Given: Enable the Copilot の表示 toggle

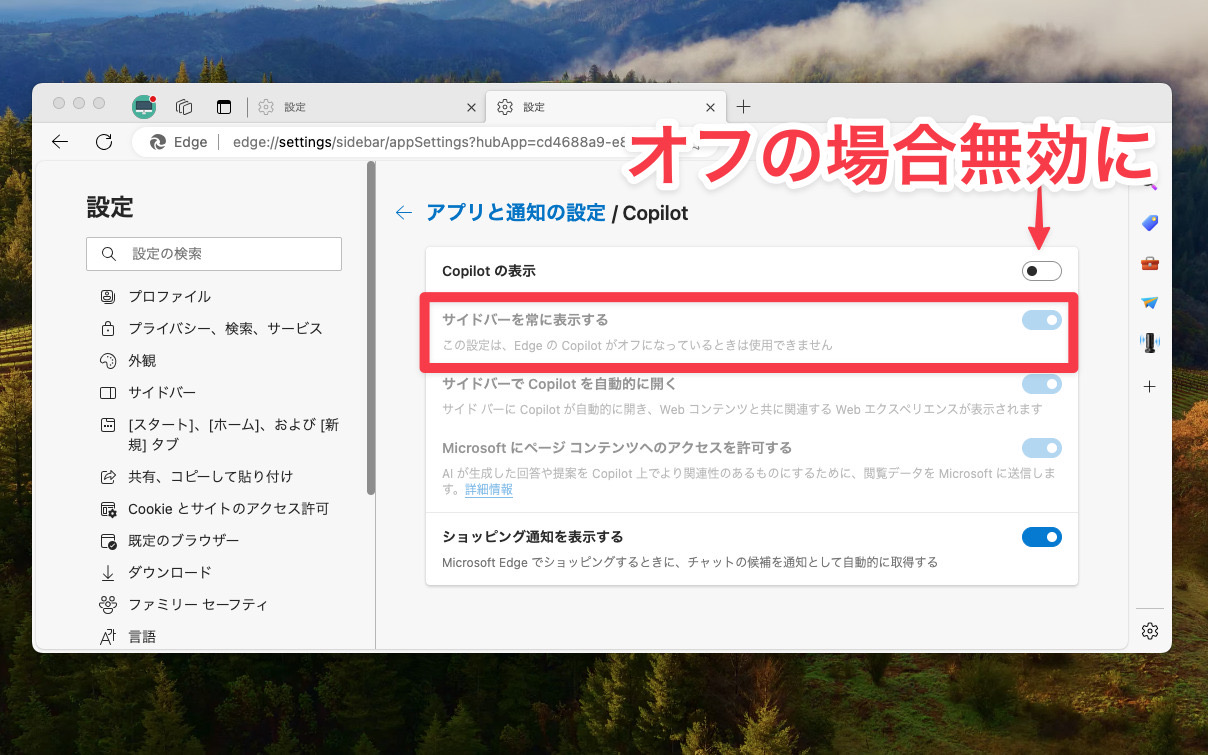Looking at the screenshot, I should (x=1041, y=270).
